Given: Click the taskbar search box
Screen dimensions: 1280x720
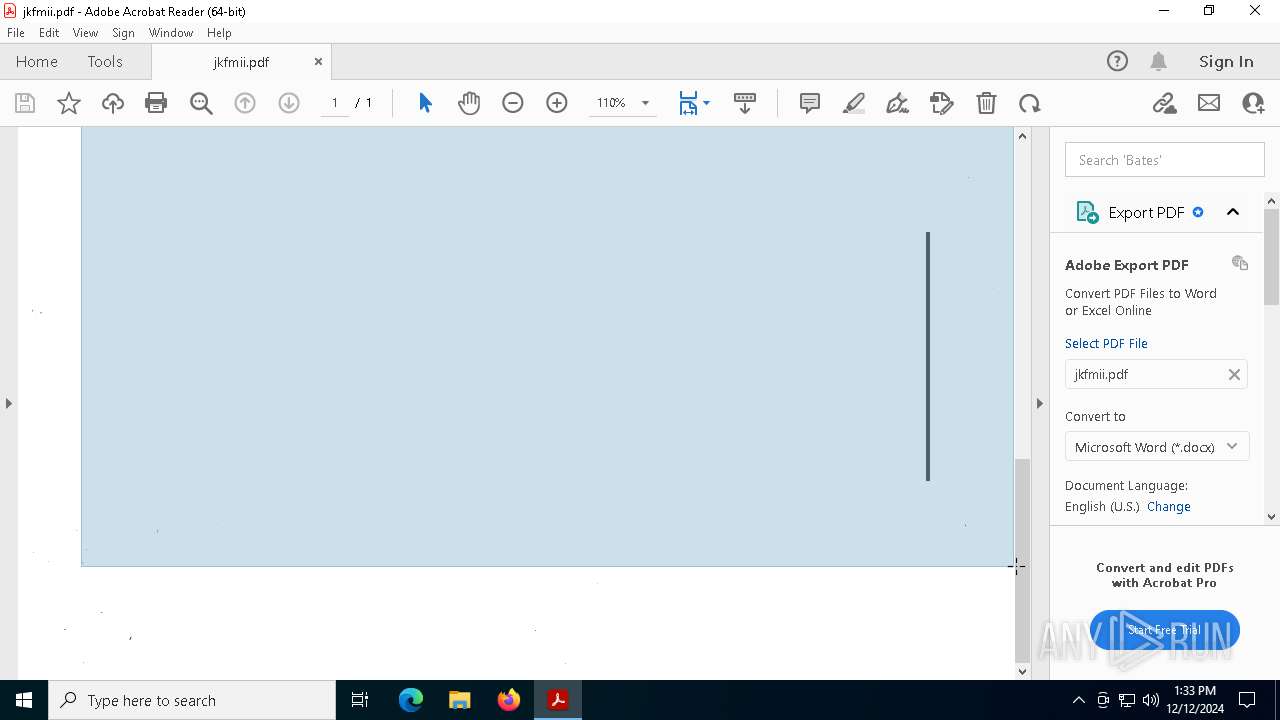Looking at the screenshot, I should 192,700.
